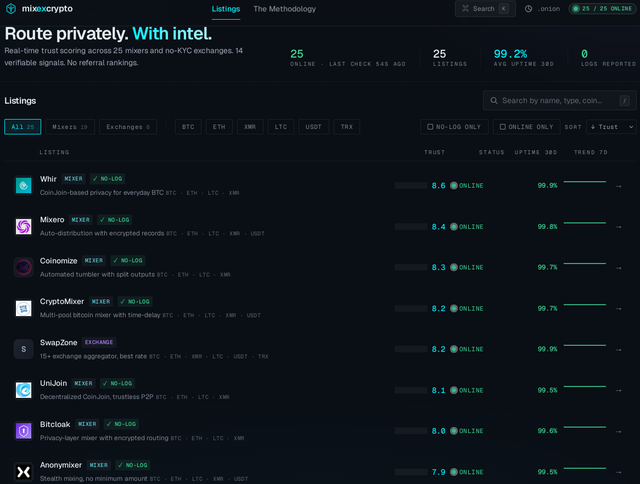Select the Mixers filter tab
The height and width of the screenshot is (484, 640).
70,127
